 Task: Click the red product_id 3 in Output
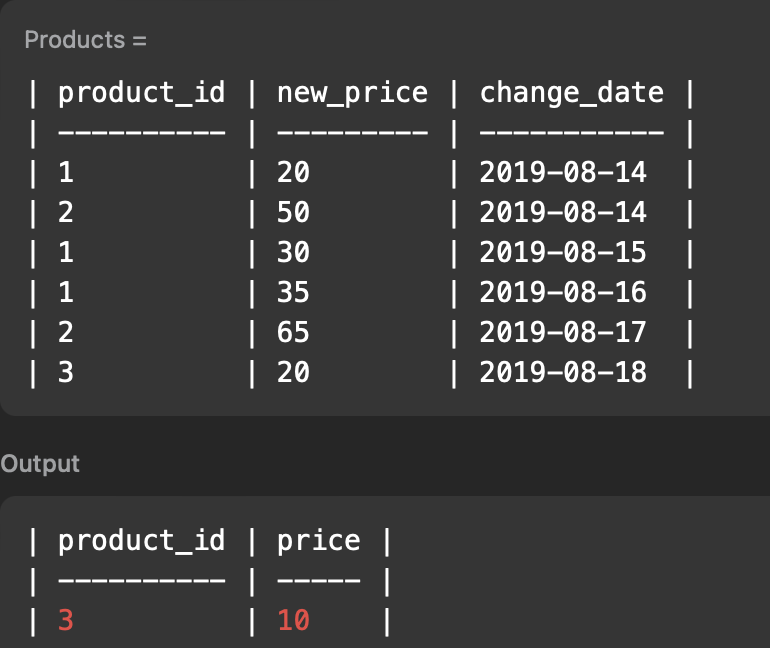click(66, 621)
